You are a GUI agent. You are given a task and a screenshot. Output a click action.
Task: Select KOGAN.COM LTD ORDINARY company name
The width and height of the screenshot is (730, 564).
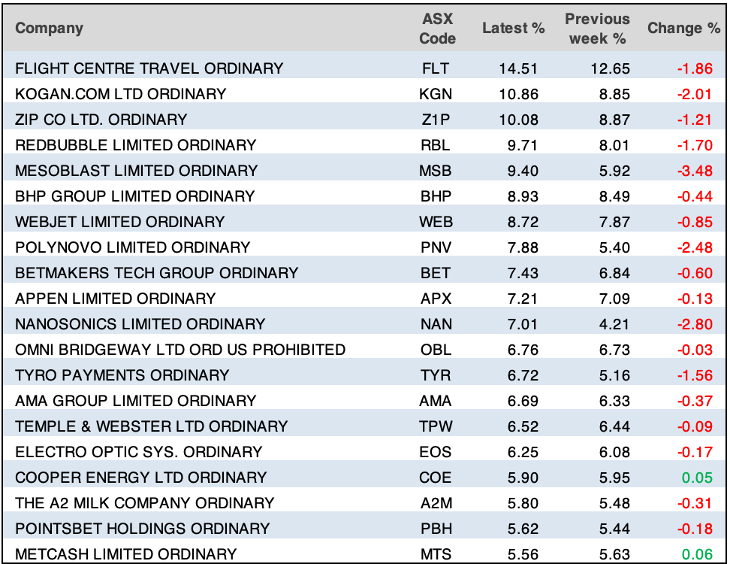pos(121,94)
